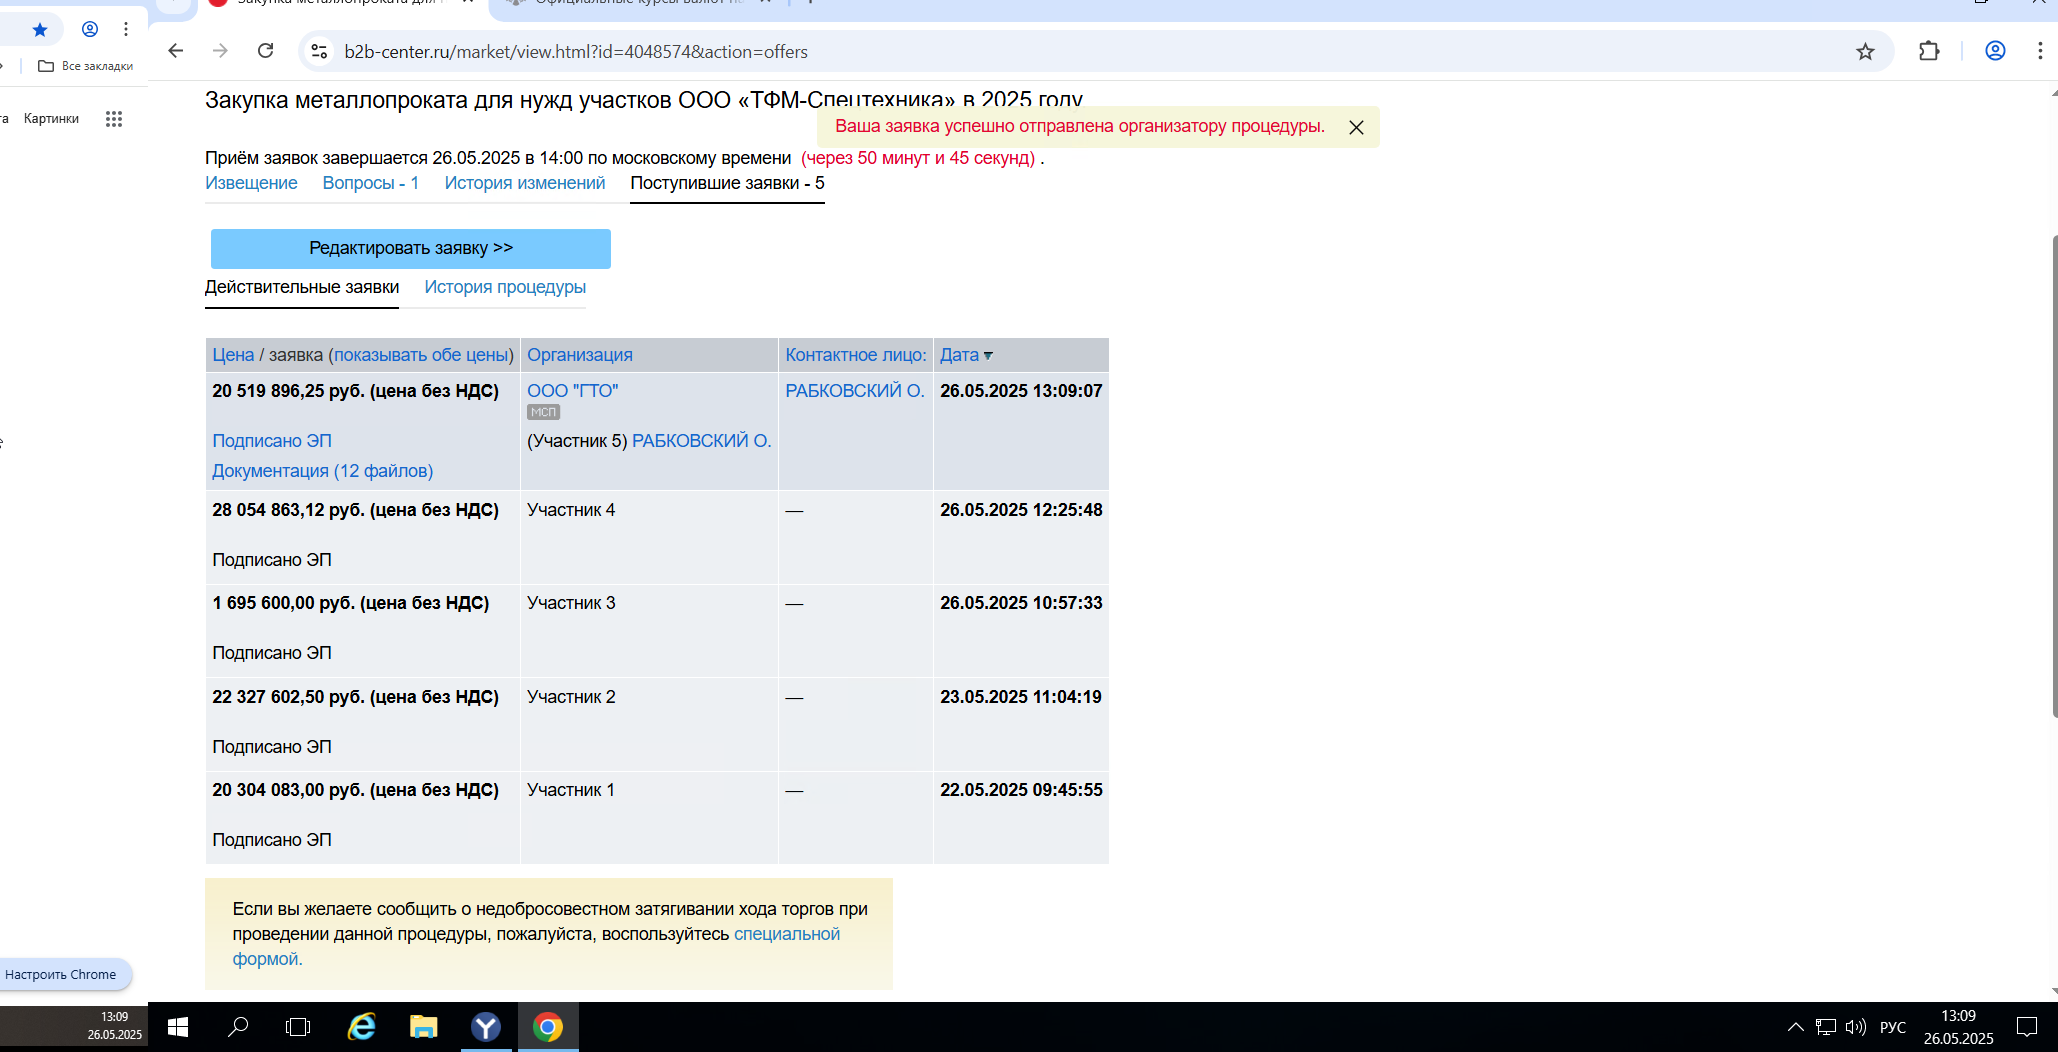Open the Windows Start menu
Viewport: 2058px width, 1052px height.
click(178, 1027)
